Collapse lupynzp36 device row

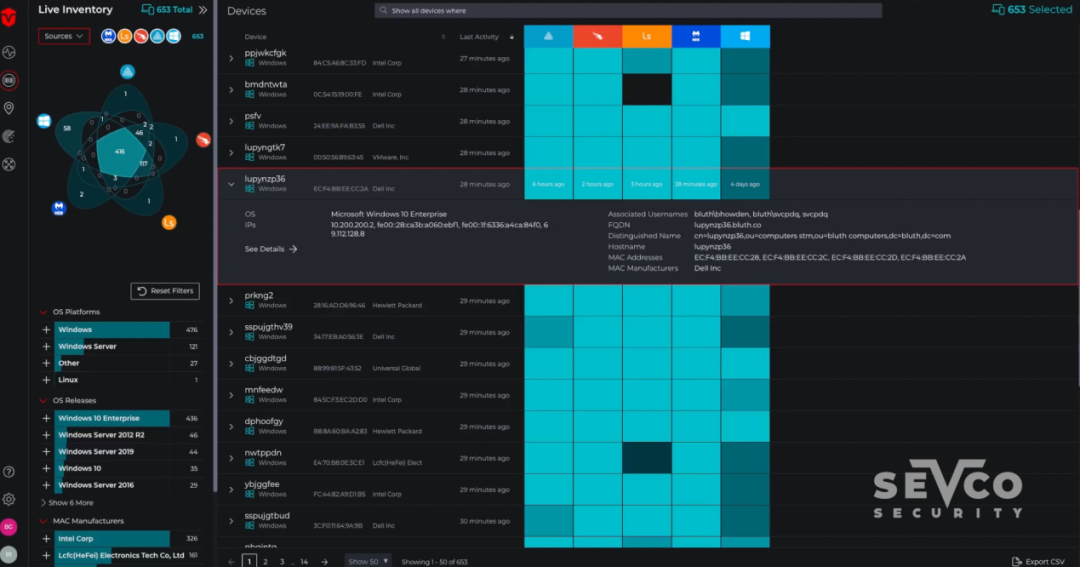coord(231,184)
